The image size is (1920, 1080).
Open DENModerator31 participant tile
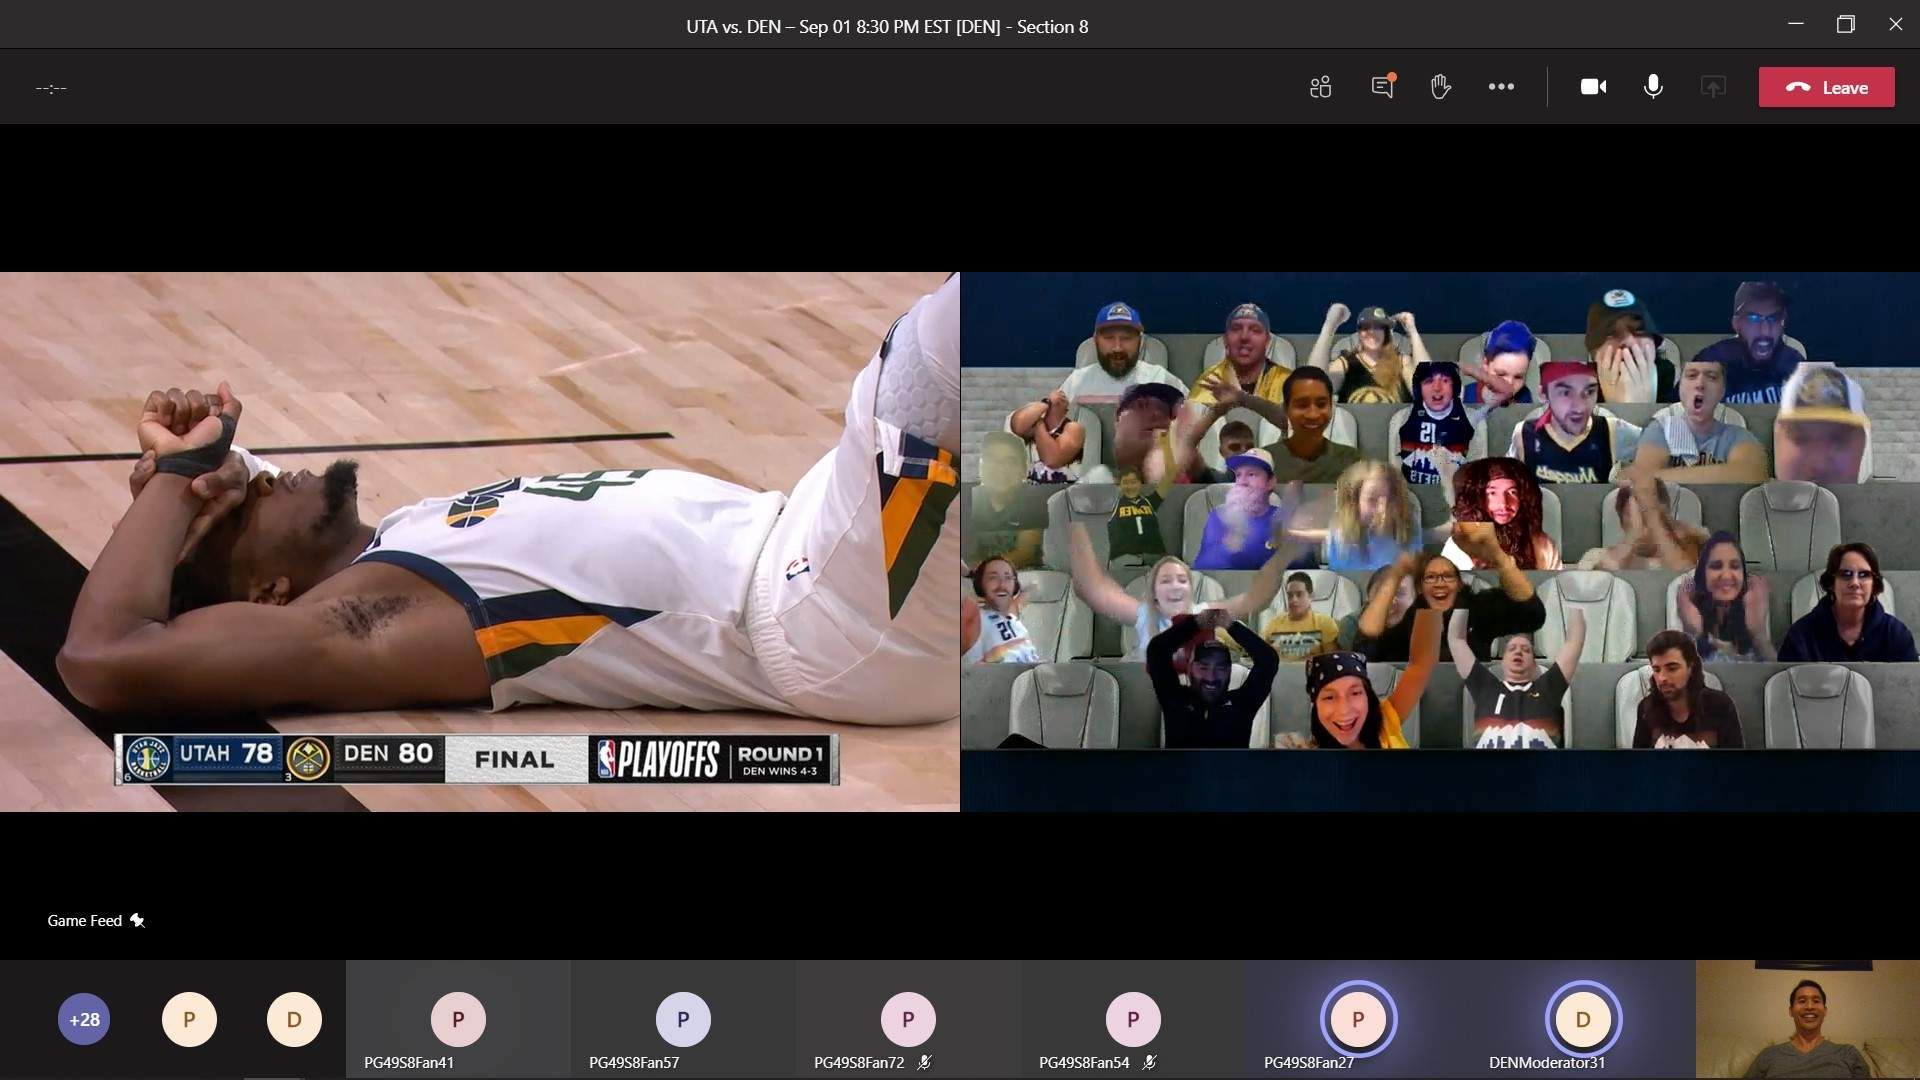click(1583, 1020)
